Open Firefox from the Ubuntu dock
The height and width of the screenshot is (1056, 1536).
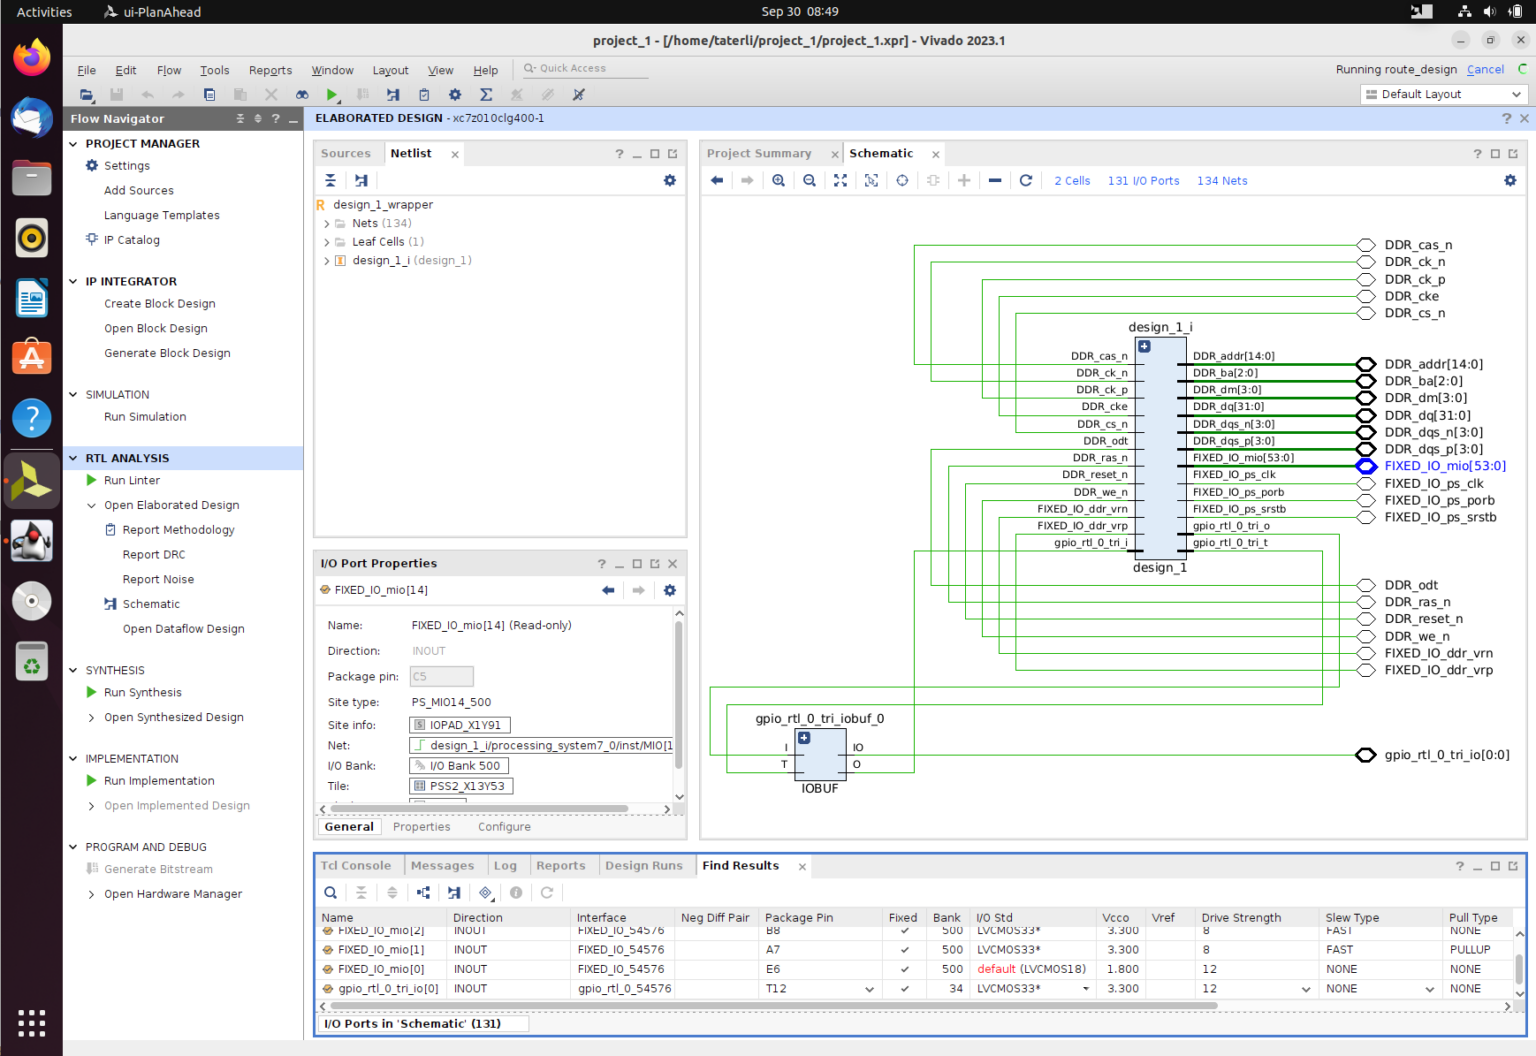pyautogui.click(x=32, y=58)
